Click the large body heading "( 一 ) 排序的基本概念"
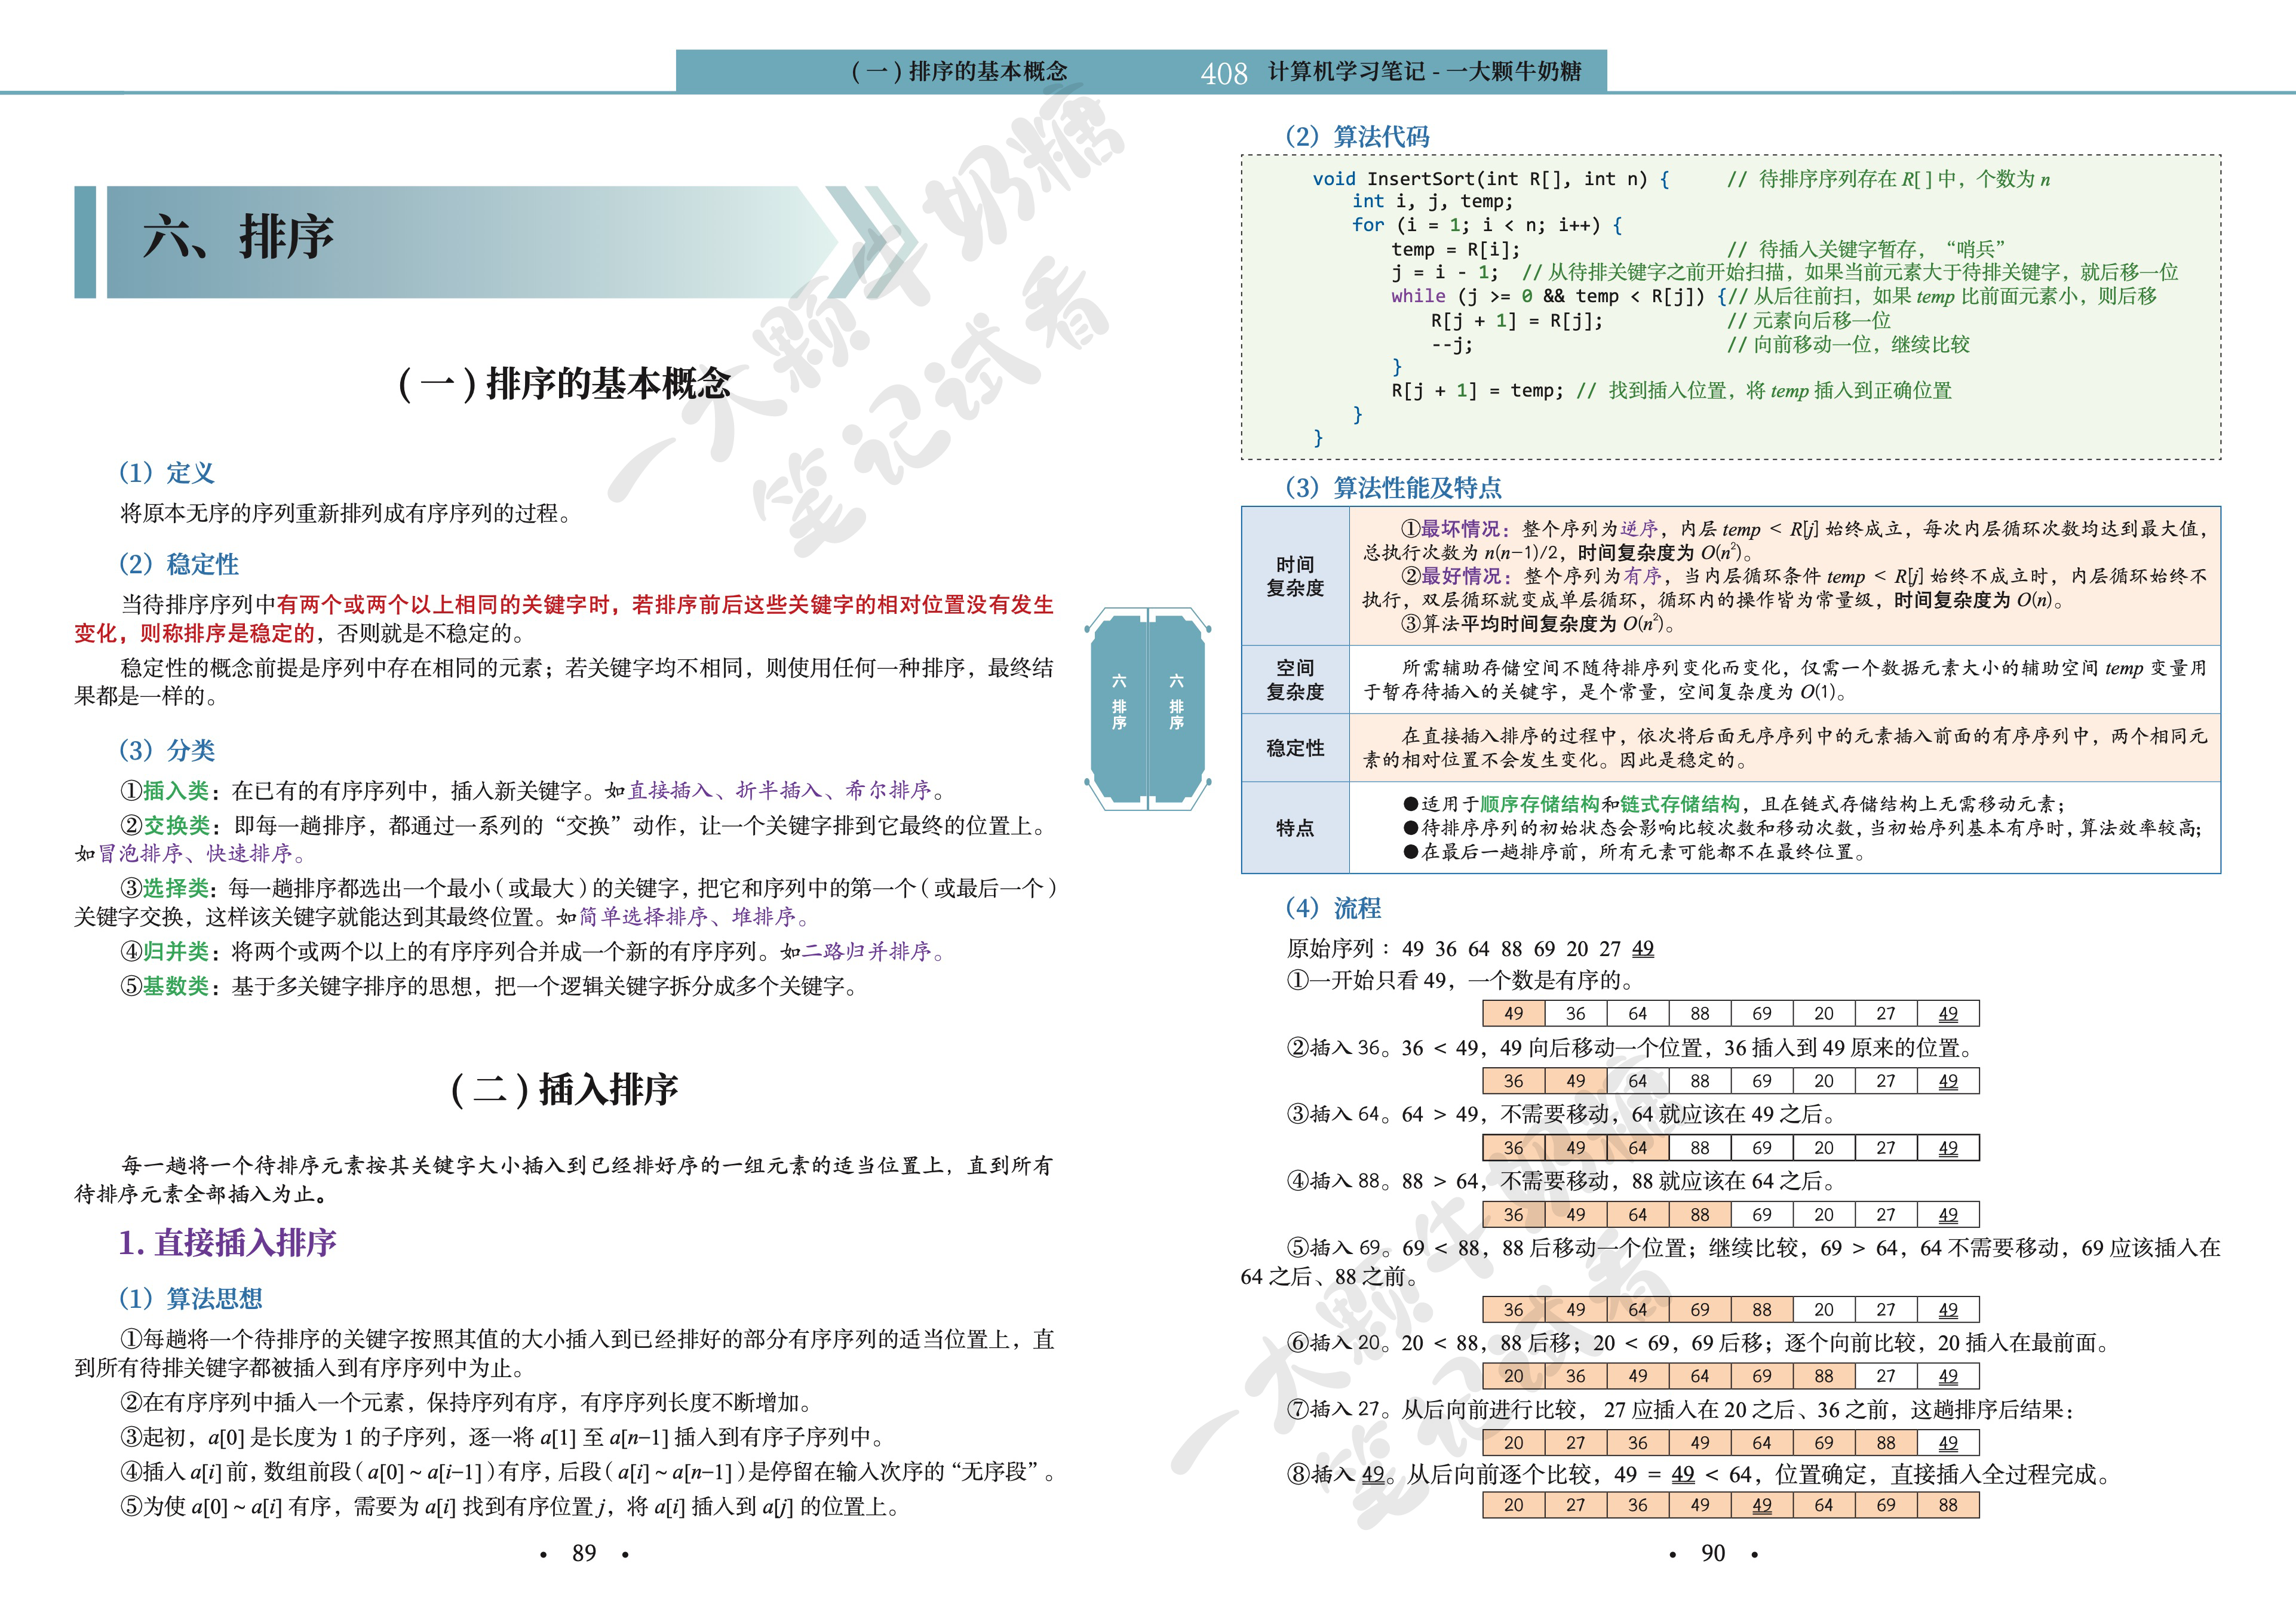The height and width of the screenshot is (1613, 2296). (564, 384)
